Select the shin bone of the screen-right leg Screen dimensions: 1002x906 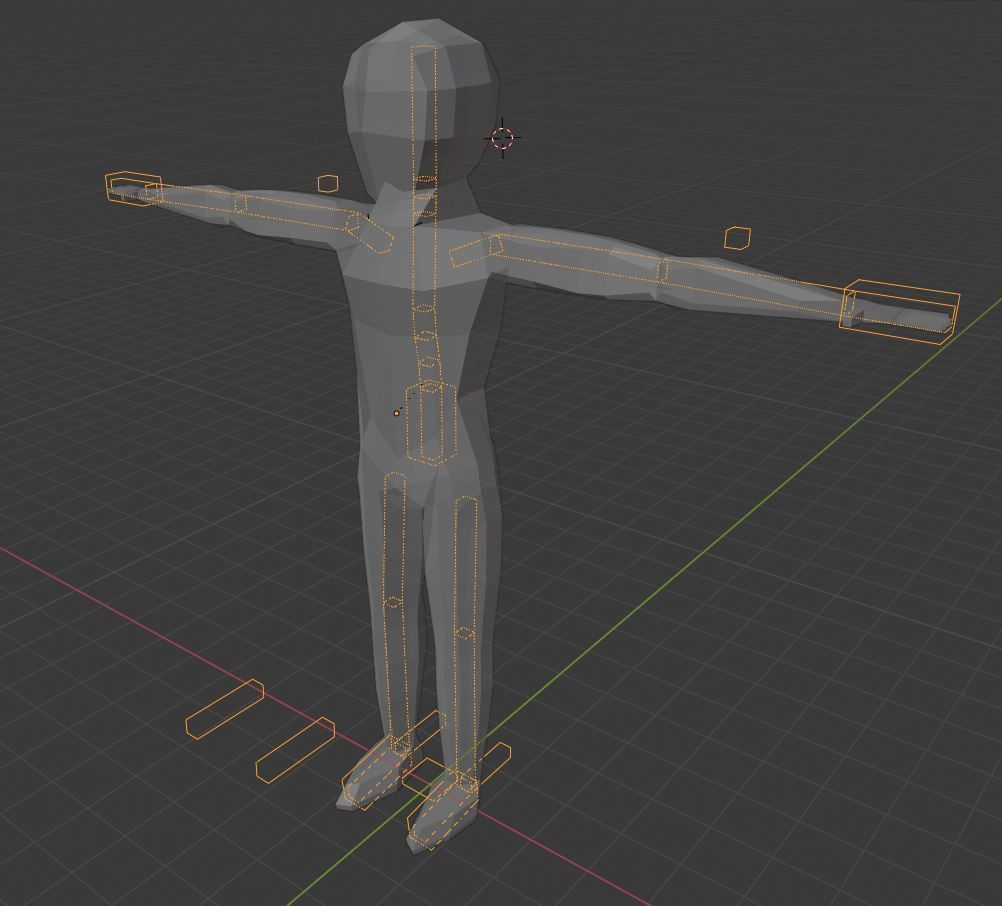point(466,706)
